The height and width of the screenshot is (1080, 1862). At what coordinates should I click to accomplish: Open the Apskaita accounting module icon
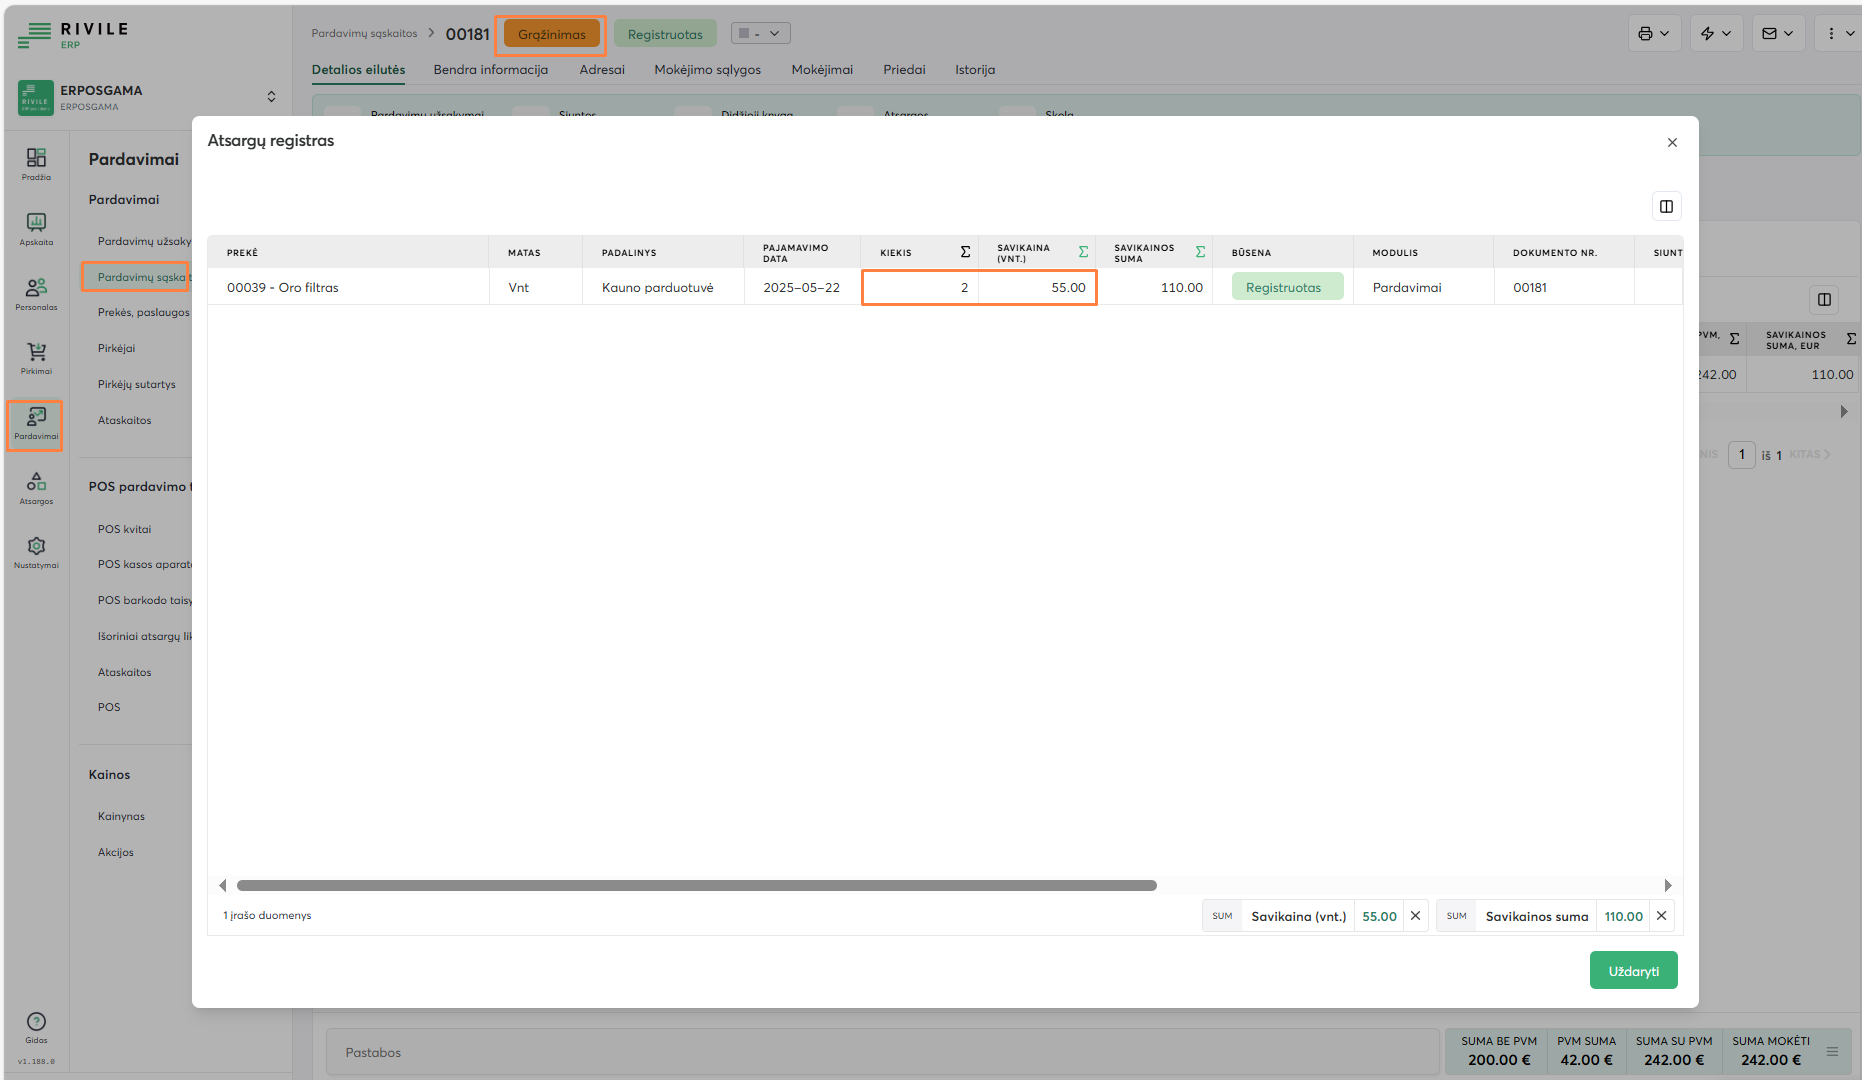pyautogui.click(x=36, y=228)
